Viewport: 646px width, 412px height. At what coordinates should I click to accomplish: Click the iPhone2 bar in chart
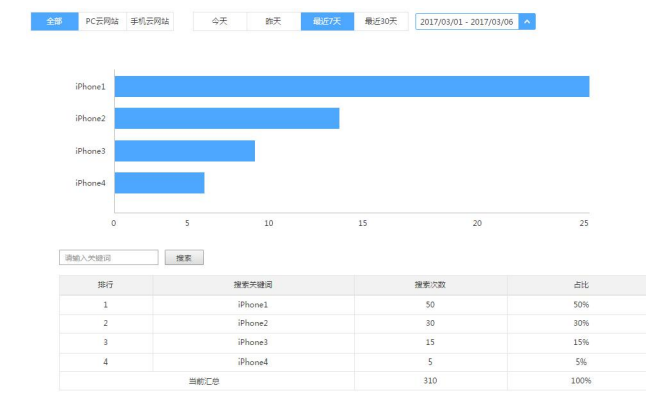pyautogui.click(x=226, y=119)
